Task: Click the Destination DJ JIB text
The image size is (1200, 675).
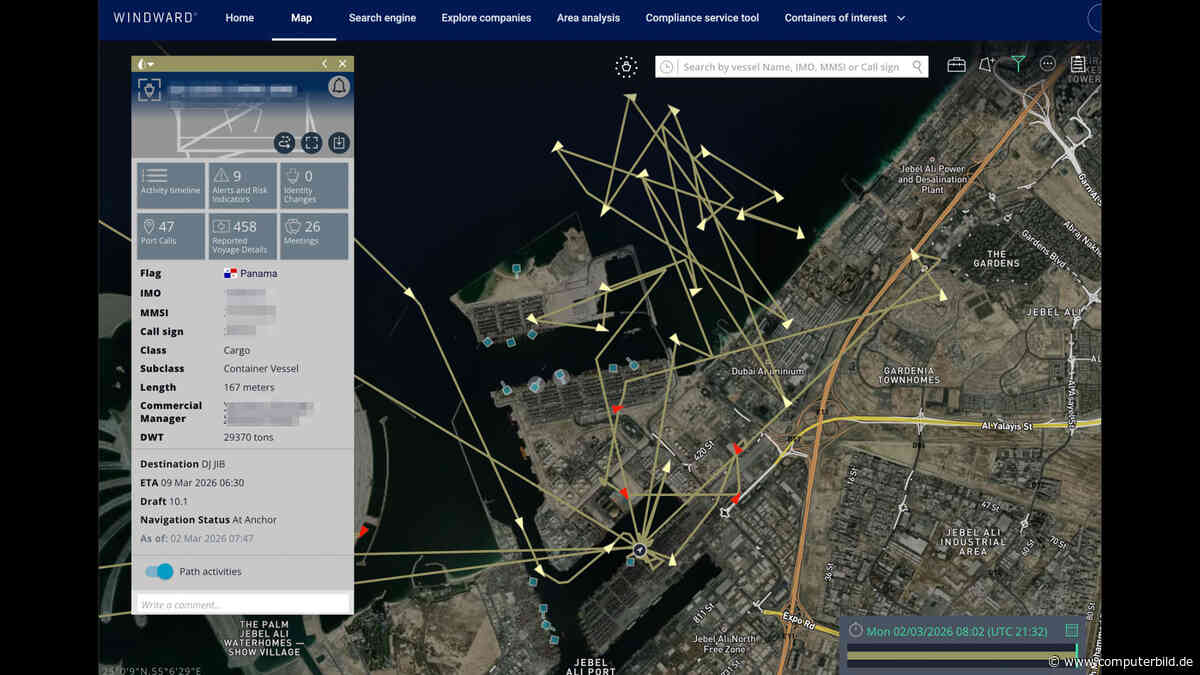Action: click(182, 464)
